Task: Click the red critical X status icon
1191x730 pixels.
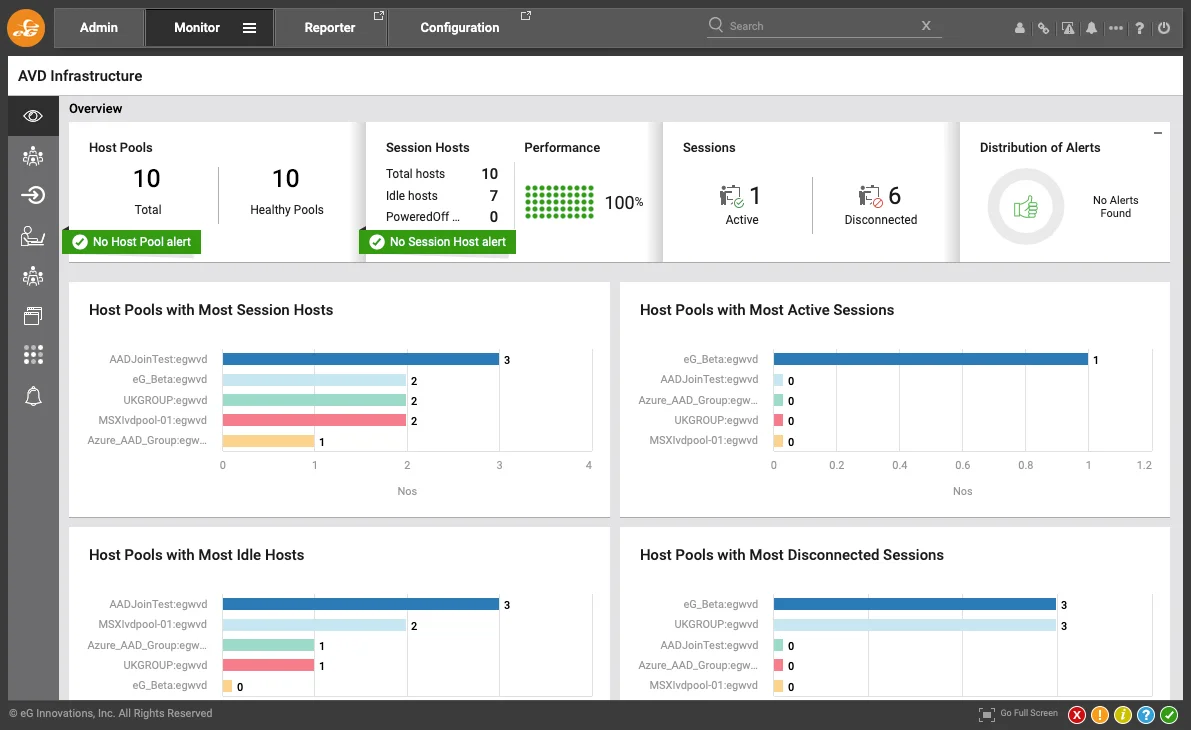Action: coord(1076,715)
